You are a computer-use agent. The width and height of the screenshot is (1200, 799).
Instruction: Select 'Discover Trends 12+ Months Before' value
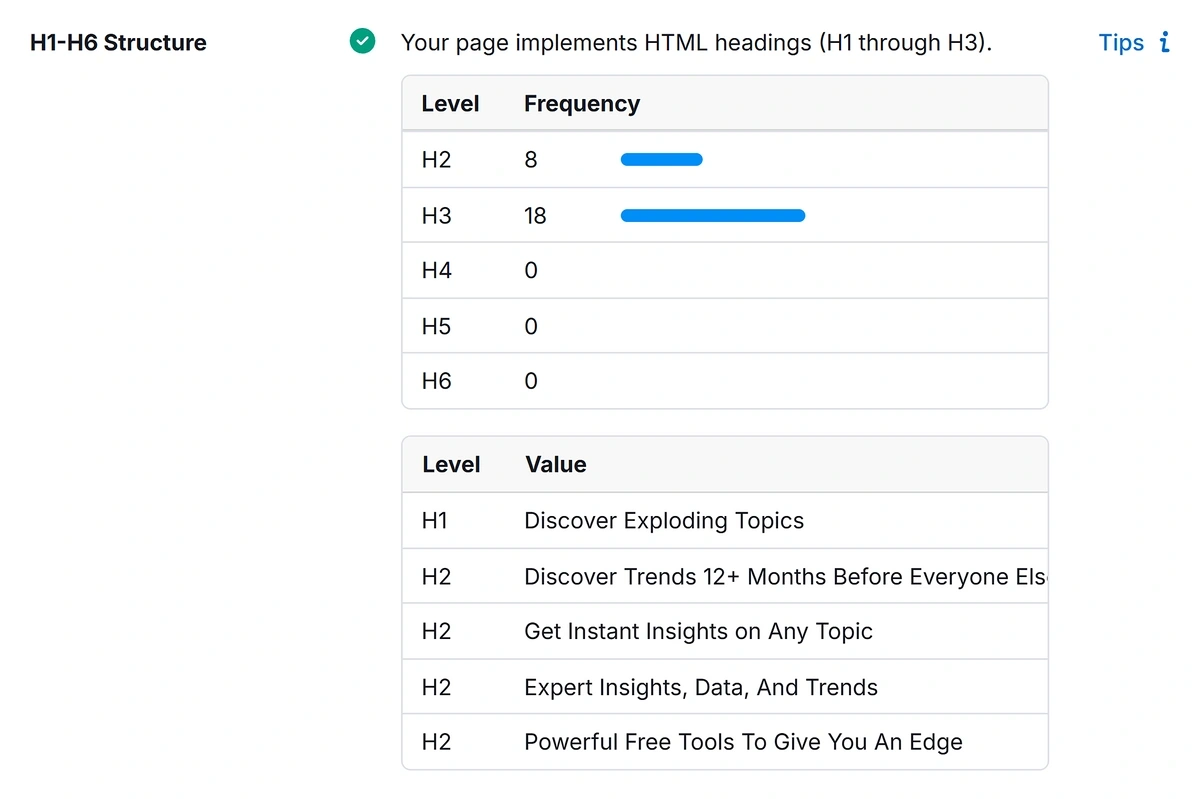pyautogui.click(x=785, y=577)
